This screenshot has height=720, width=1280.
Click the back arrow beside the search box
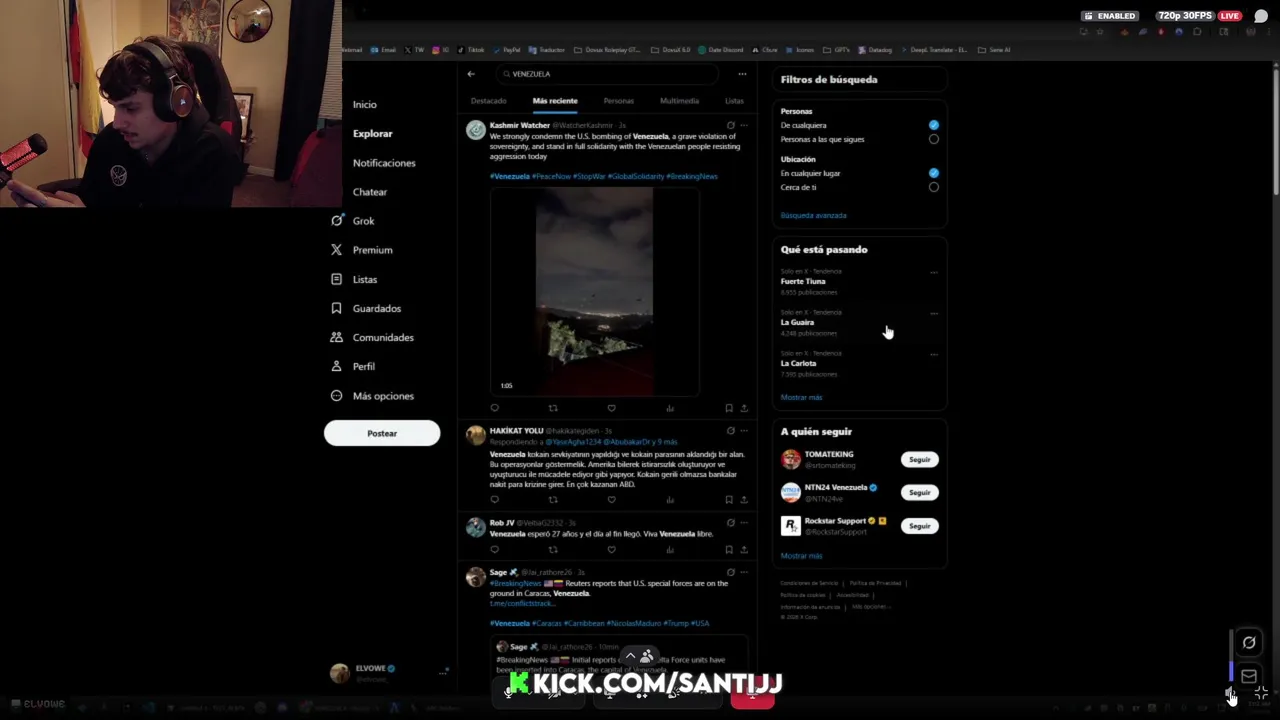click(x=471, y=74)
